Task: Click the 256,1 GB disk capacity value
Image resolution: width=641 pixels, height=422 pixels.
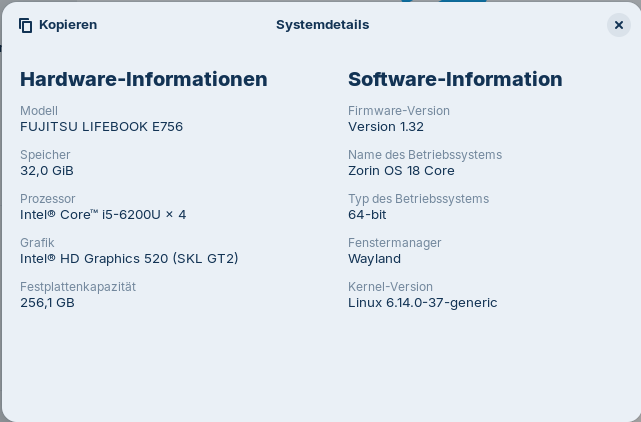Action: click(x=47, y=303)
